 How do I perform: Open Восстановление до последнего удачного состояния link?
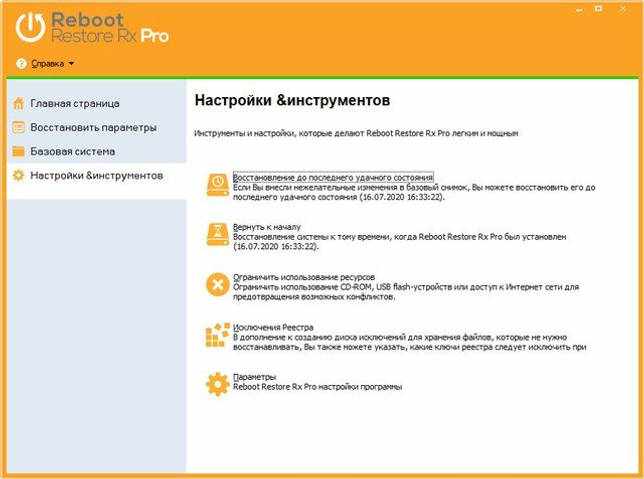(x=333, y=177)
